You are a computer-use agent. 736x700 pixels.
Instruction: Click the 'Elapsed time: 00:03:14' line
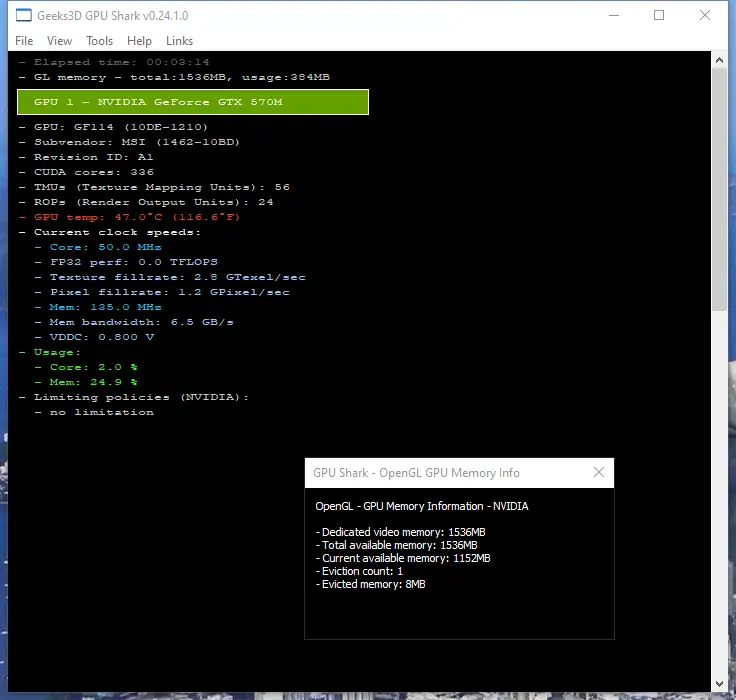pyautogui.click(x=114, y=62)
